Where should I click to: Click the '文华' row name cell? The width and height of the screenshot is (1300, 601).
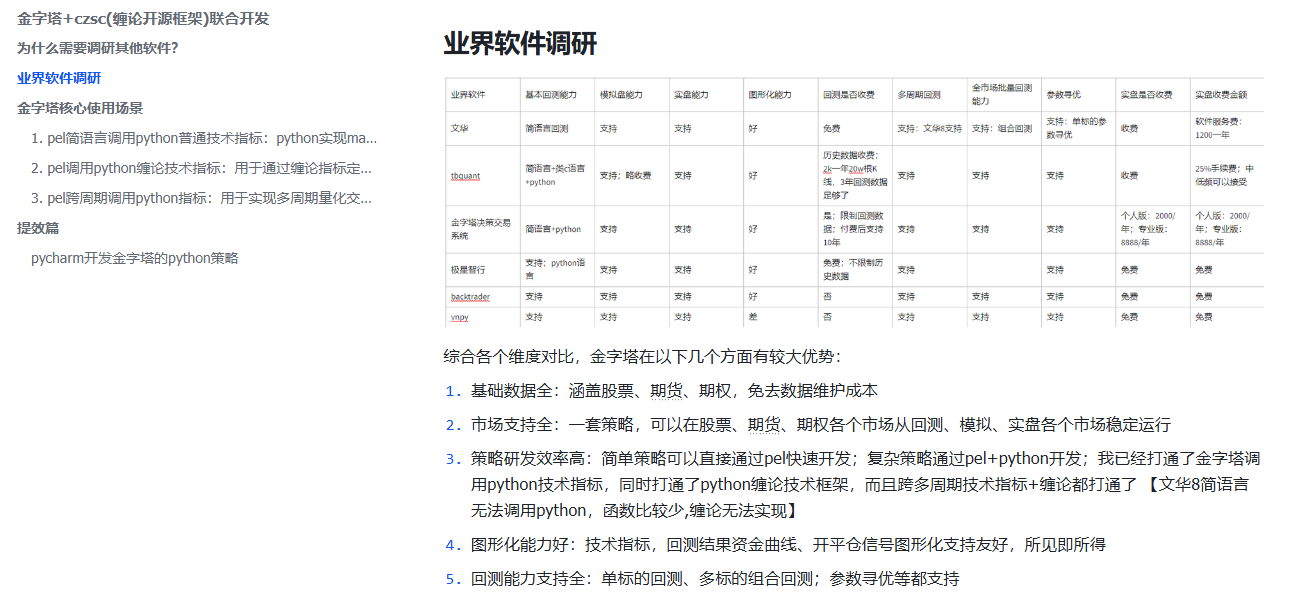(x=482, y=128)
